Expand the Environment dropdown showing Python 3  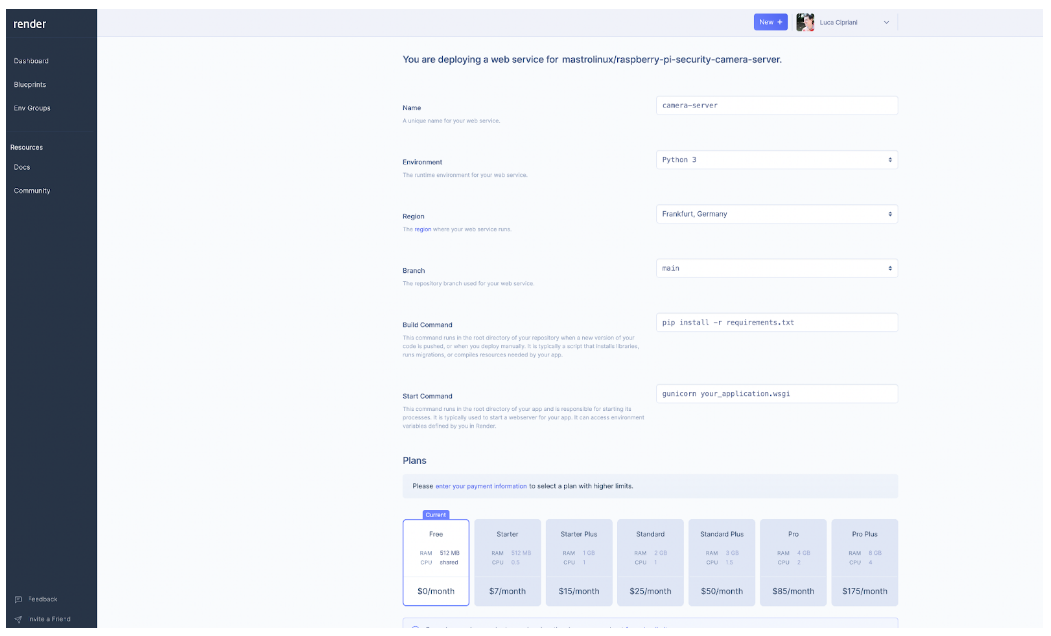pos(777,160)
